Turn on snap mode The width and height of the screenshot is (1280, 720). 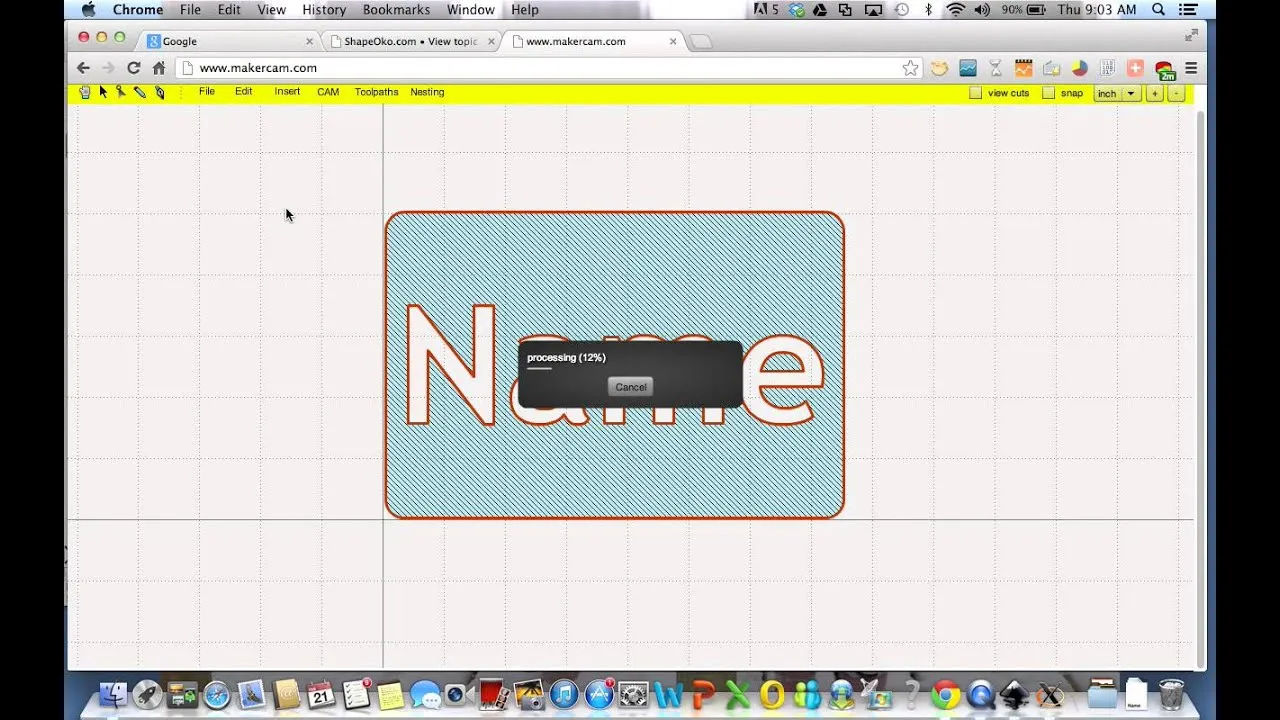(1046, 93)
